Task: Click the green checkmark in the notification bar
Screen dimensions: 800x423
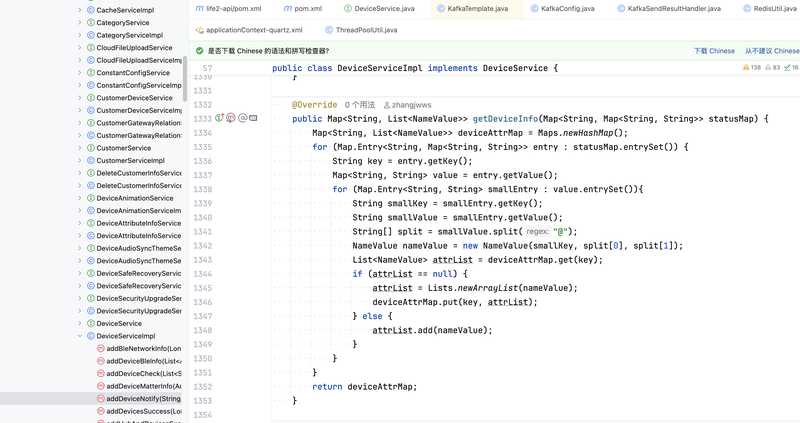Action: click(x=200, y=50)
